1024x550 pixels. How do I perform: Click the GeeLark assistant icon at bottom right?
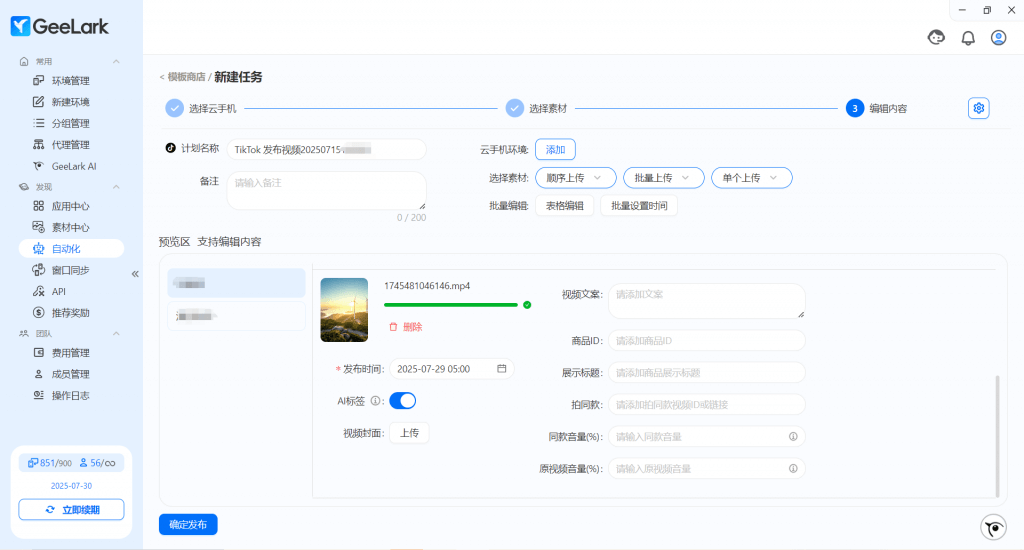(993, 527)
